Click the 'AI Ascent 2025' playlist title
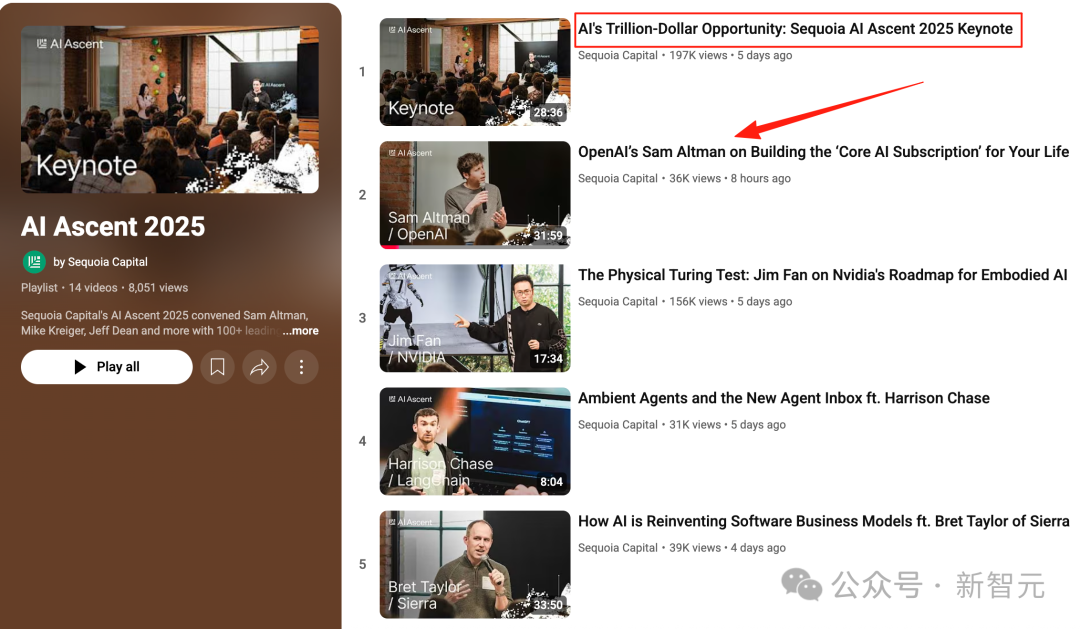The width and height of the screenshot is (1080, 629). coord(113,227)
